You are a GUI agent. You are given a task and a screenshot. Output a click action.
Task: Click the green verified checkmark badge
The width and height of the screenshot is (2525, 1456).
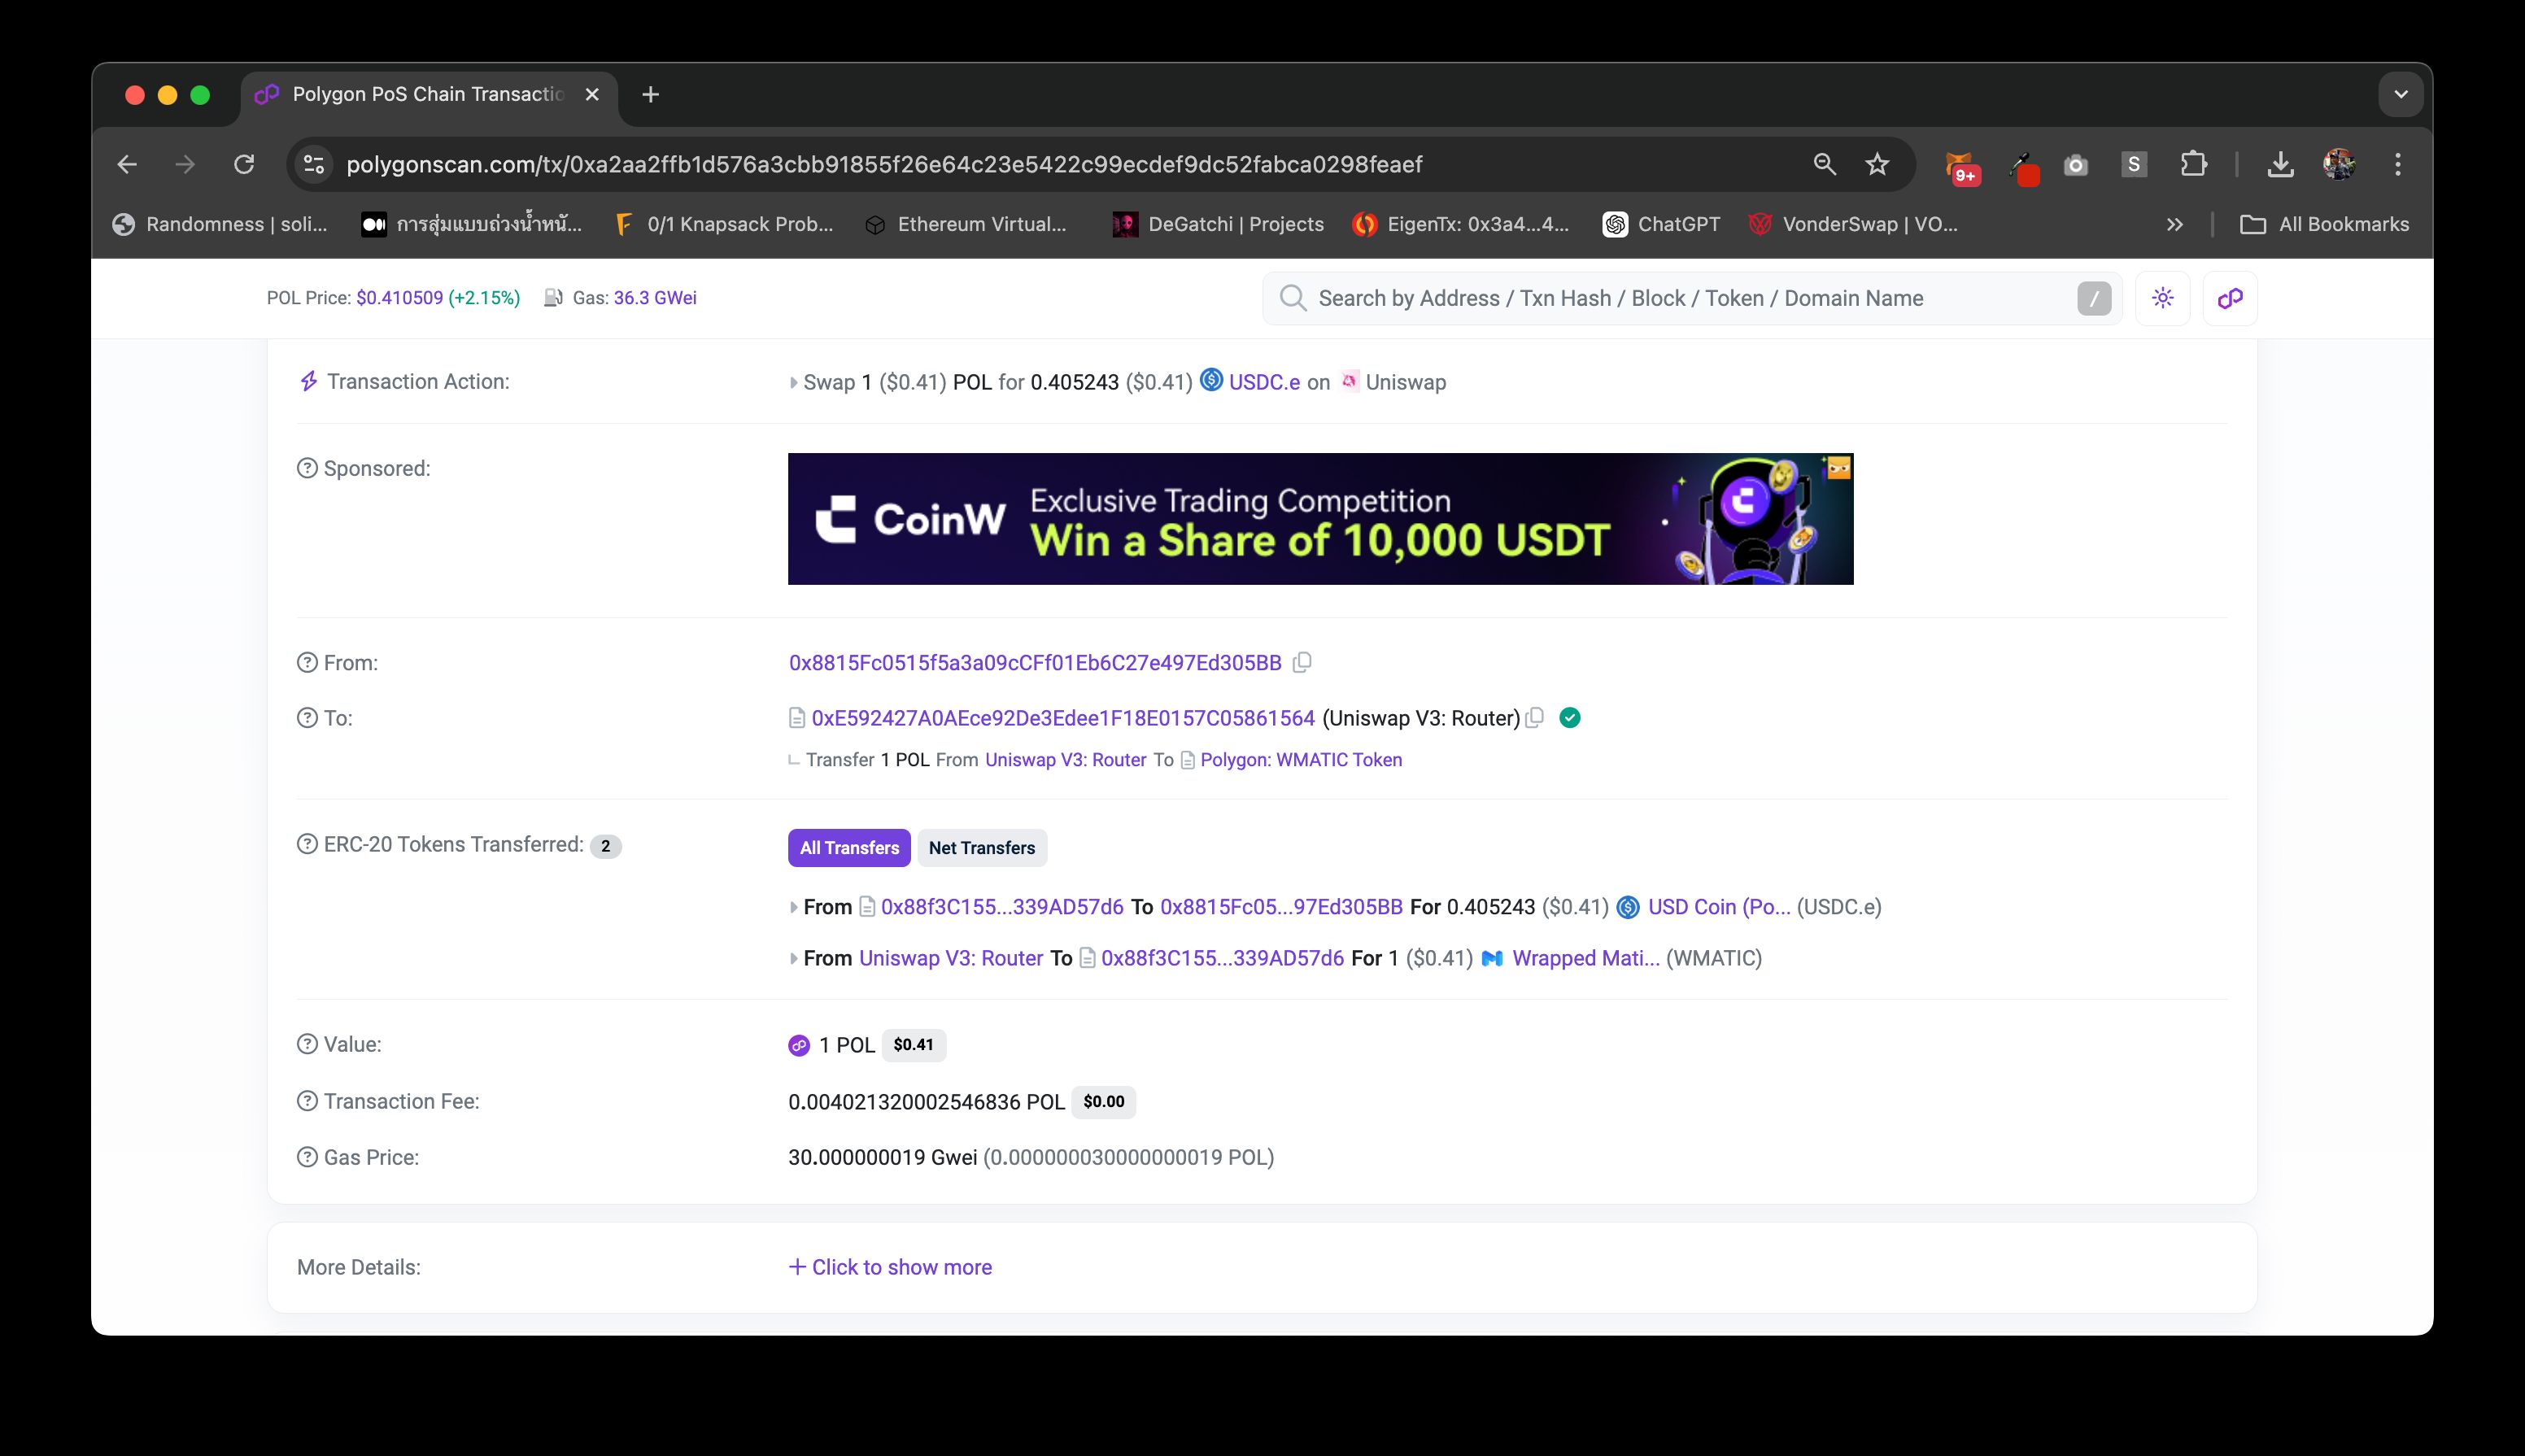click(x=1570, y=718)
